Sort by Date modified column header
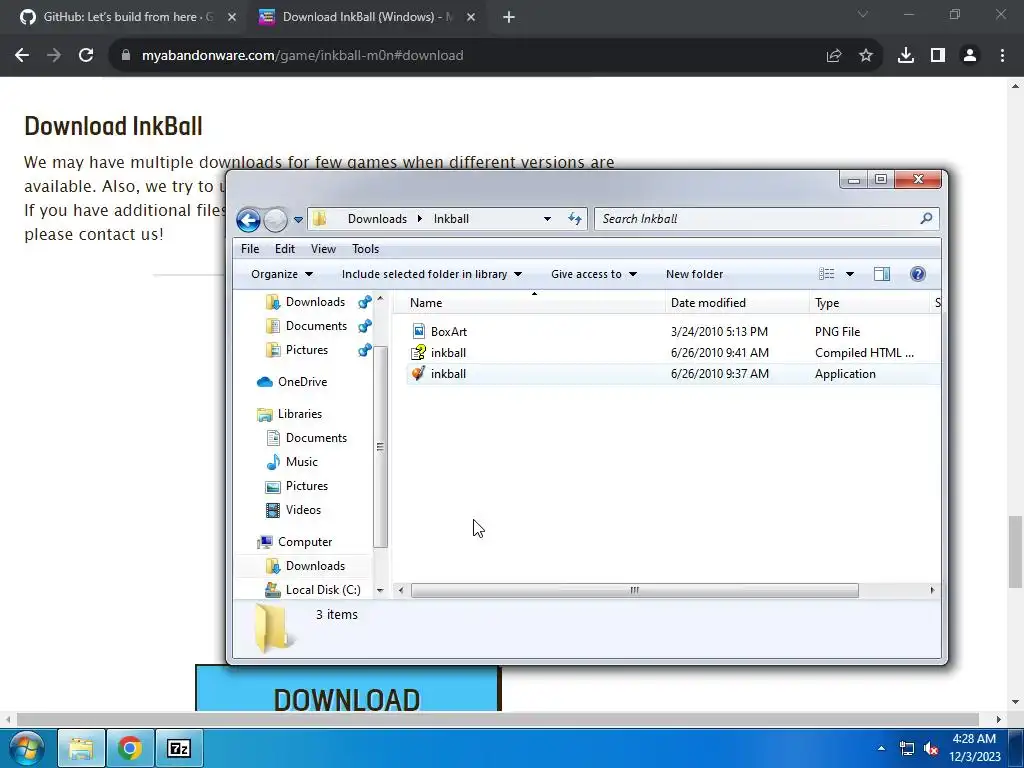Image resolution: width=1024 pixels, height=768 pixels. [737, 303]
